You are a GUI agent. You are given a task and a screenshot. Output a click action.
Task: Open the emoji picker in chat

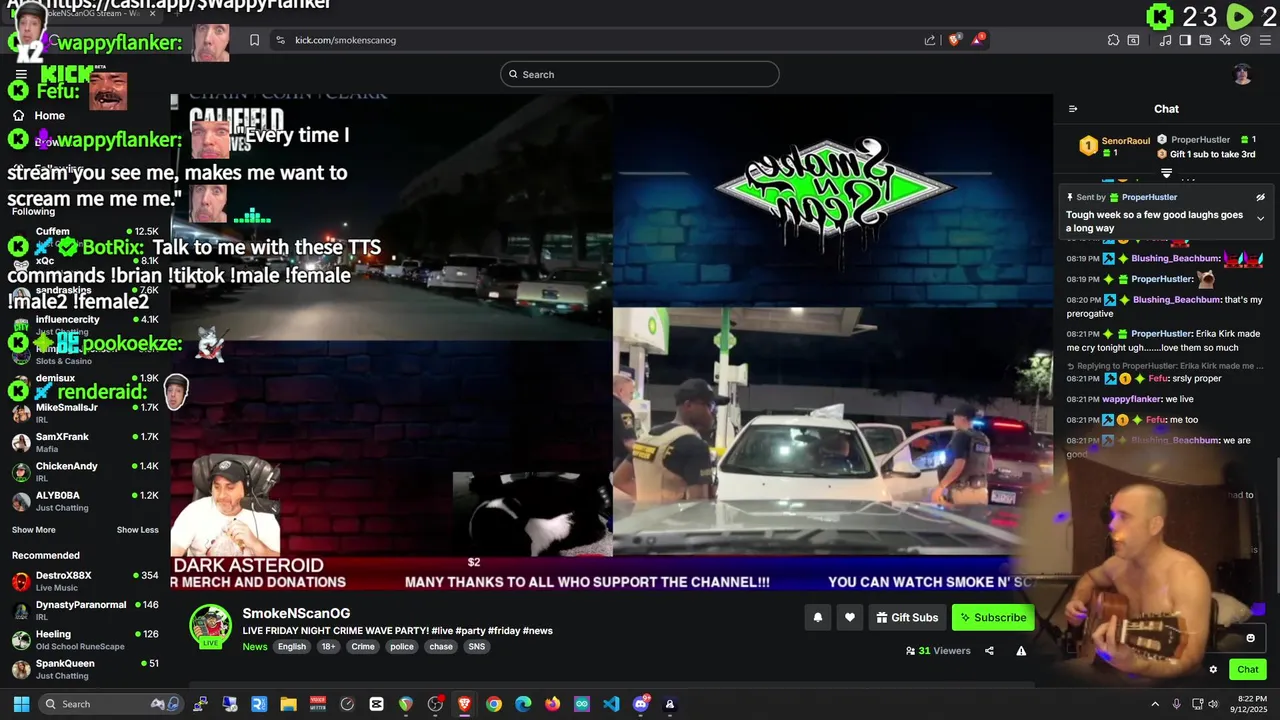1250,638
